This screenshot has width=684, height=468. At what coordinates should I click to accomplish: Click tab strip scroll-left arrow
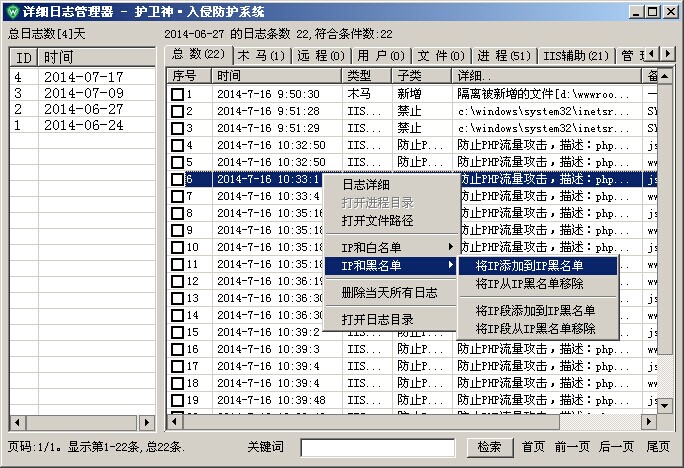[x=652, y=54]
